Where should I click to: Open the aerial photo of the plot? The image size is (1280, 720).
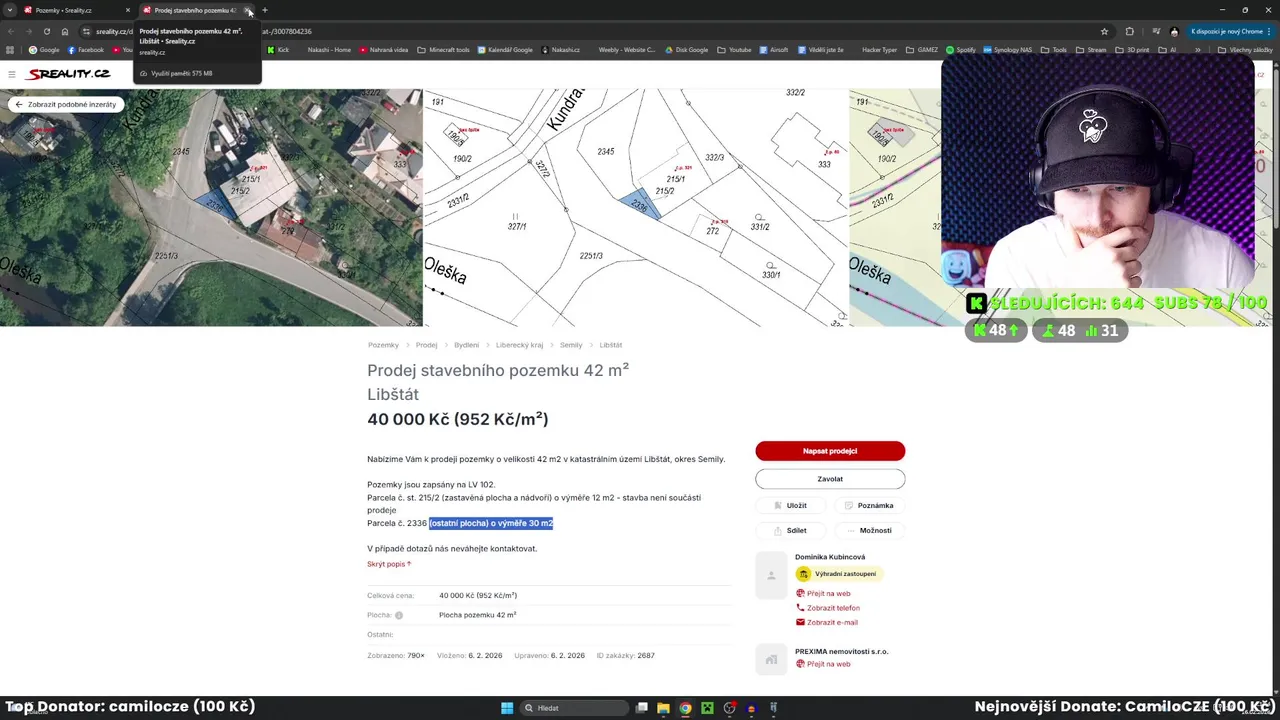(211, 207)
